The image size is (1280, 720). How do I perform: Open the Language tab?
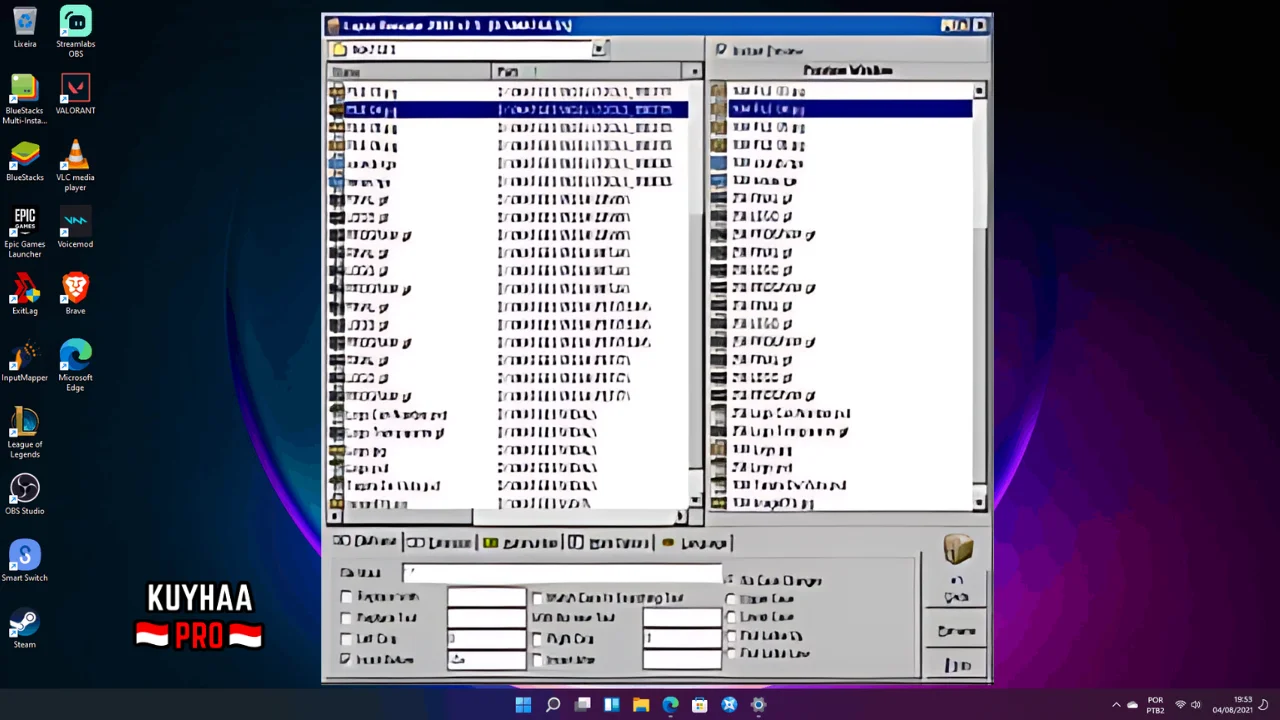[x=697, y=542]
